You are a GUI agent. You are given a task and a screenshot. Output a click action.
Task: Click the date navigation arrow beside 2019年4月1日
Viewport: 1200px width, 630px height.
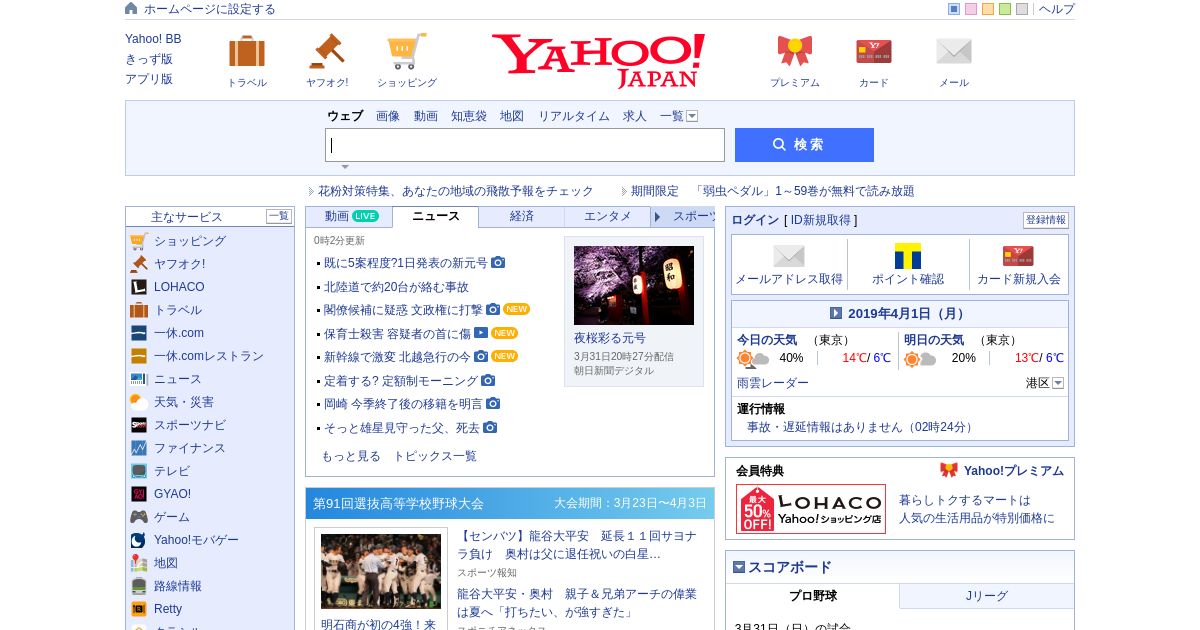(x=836, y=313)
